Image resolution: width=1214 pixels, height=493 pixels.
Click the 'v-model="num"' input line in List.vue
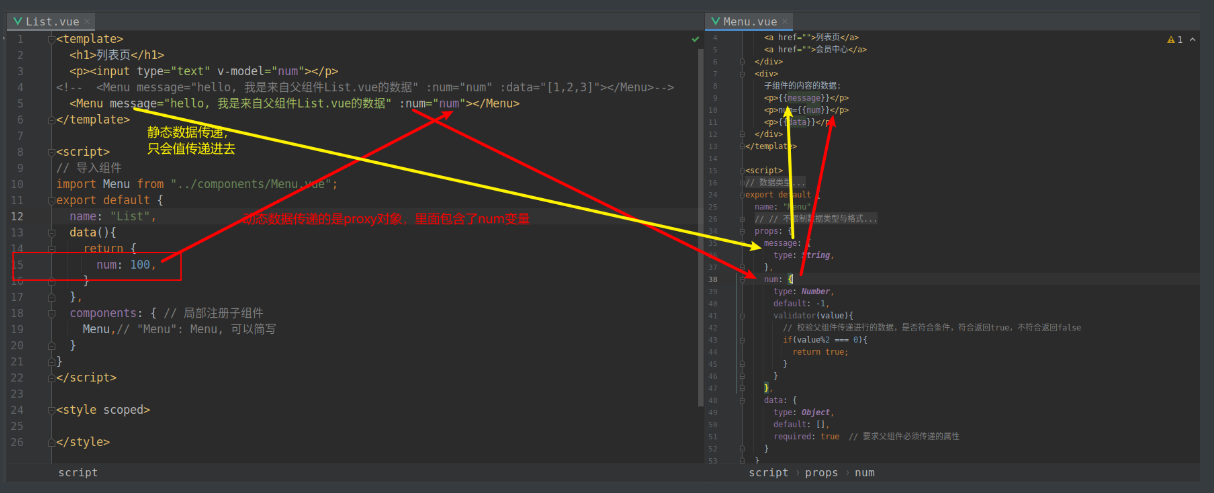pos(204,71)
